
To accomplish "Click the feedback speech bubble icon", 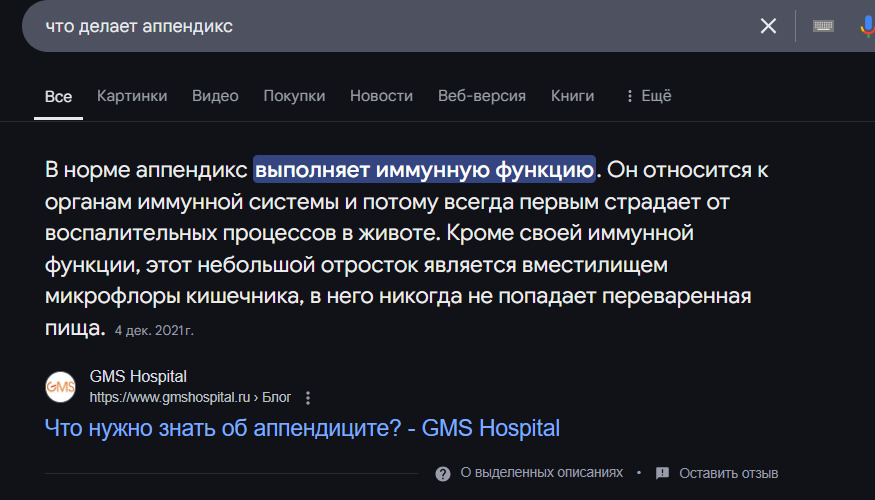I will point(662,473).
